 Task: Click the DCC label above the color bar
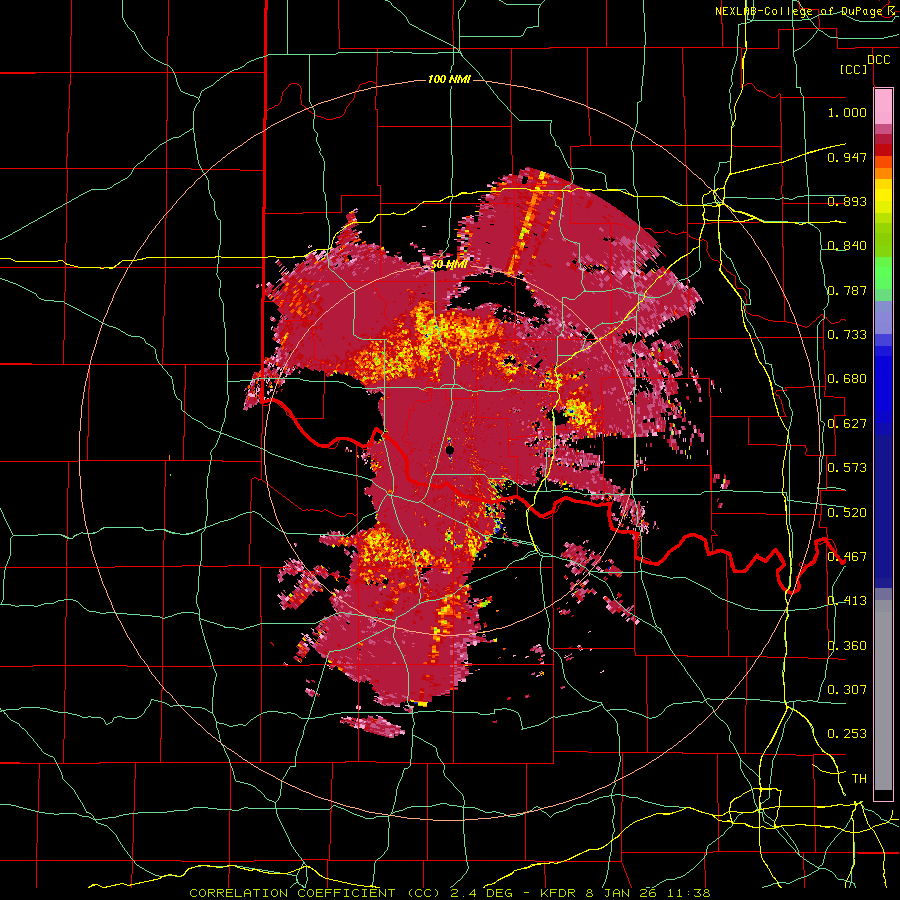coord(879,60)
